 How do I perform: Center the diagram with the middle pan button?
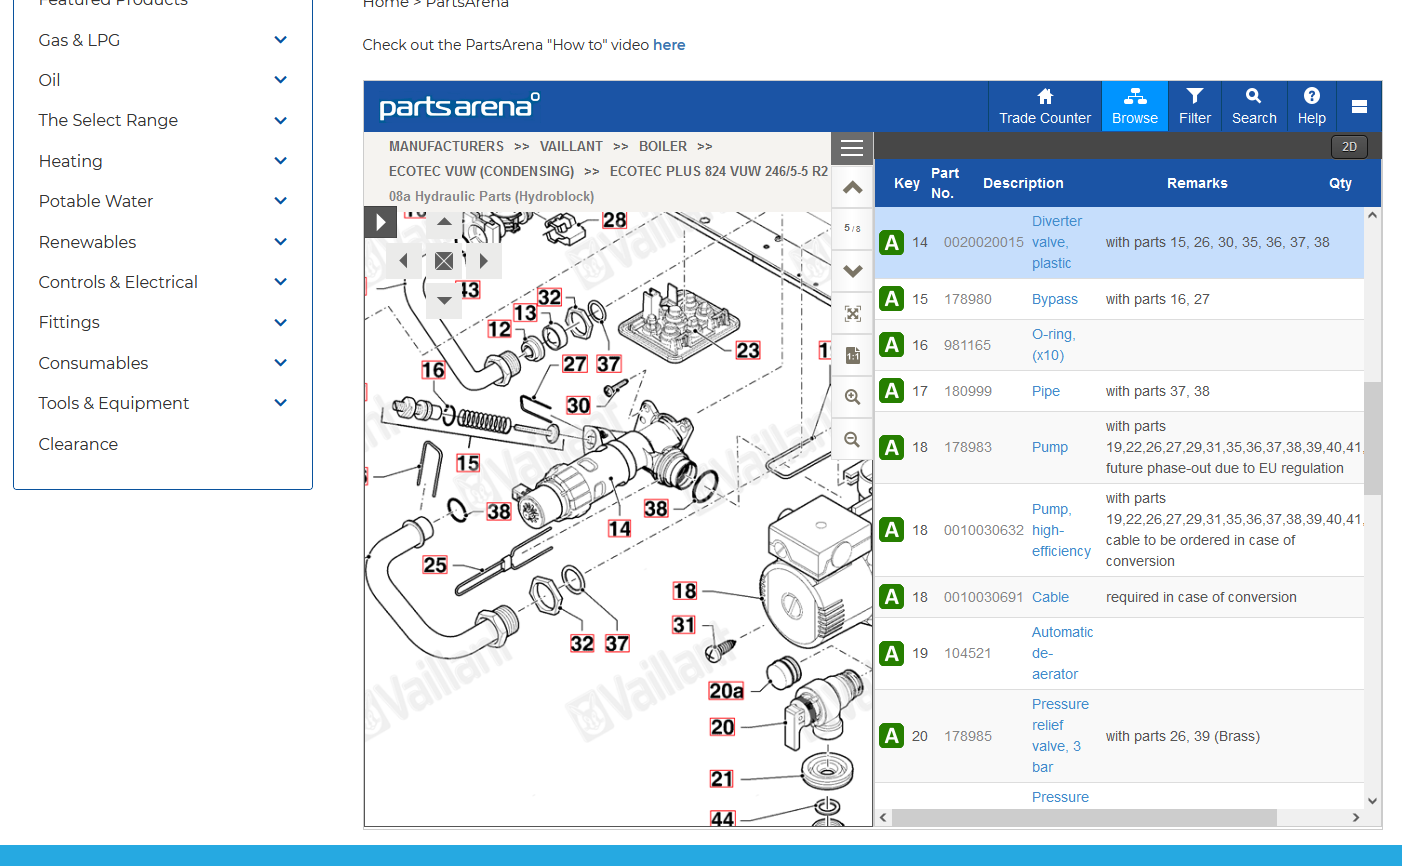point(444,261)
